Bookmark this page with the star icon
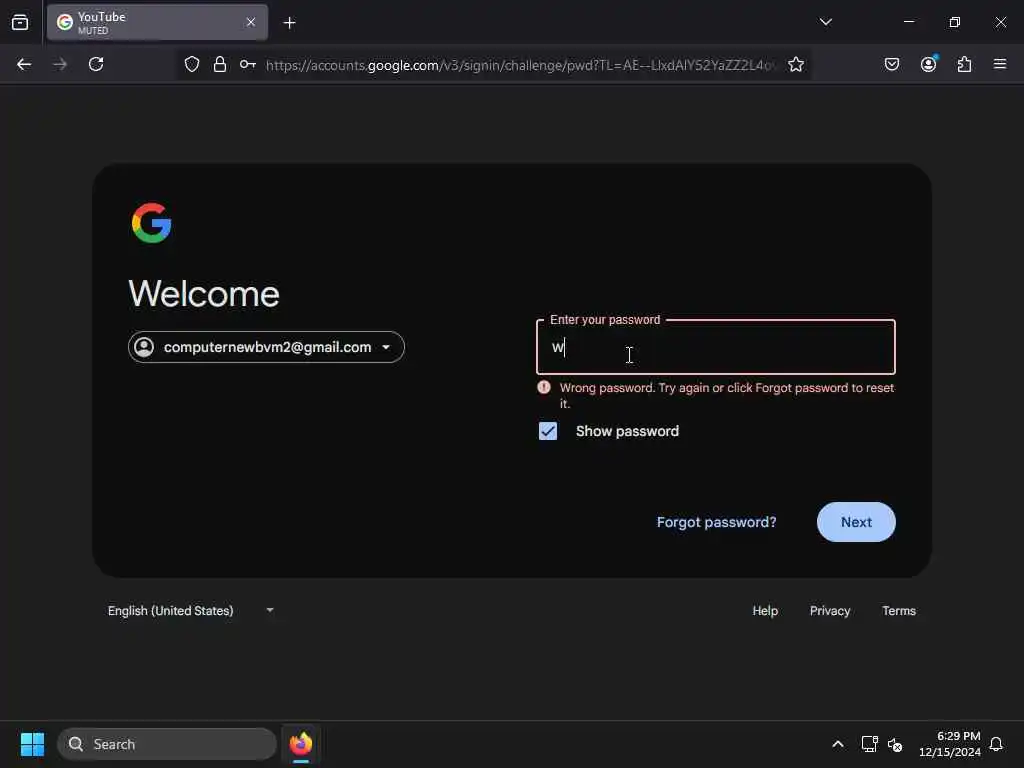Viewport: 1024px width, 768px height. pos(795,64)
